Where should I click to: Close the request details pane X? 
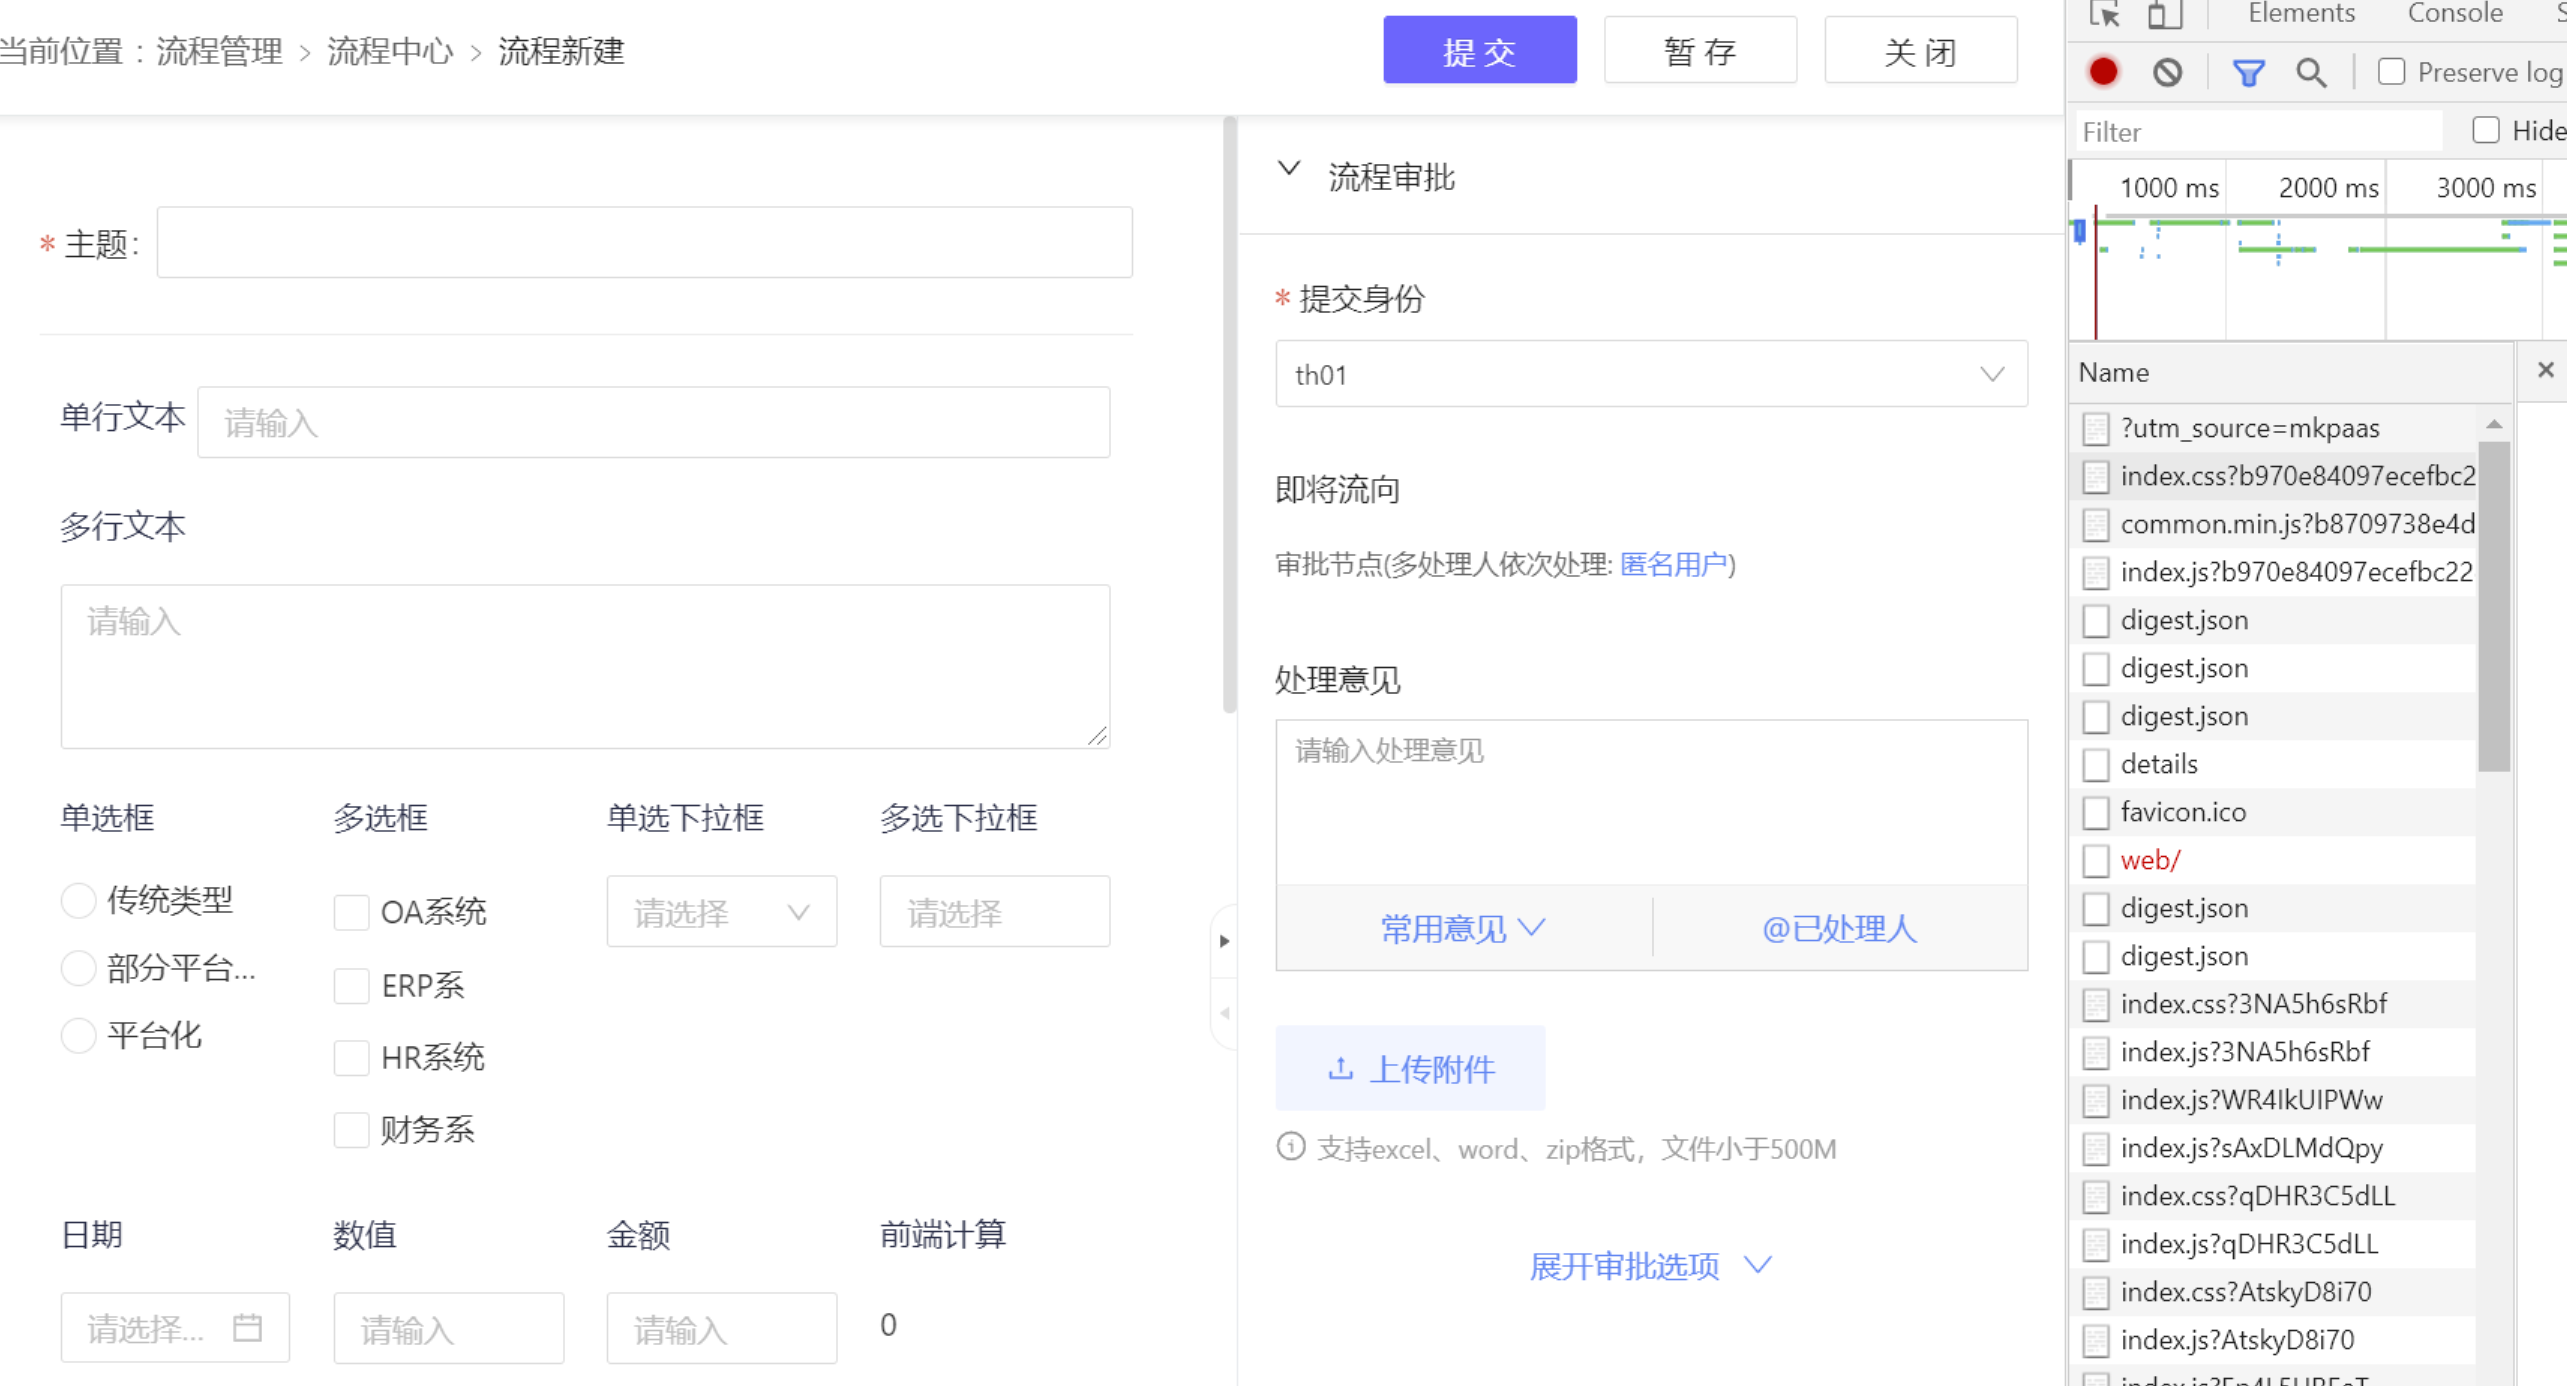(2545, 371)
